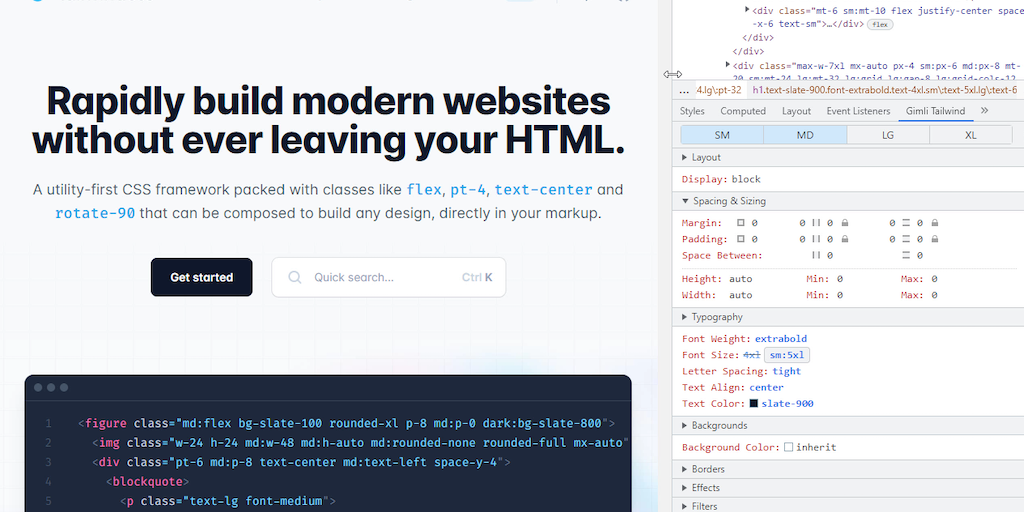Screen dimensions: 1024x512
Task: Click the tight letter spacing value
Action: pos(786,371)
